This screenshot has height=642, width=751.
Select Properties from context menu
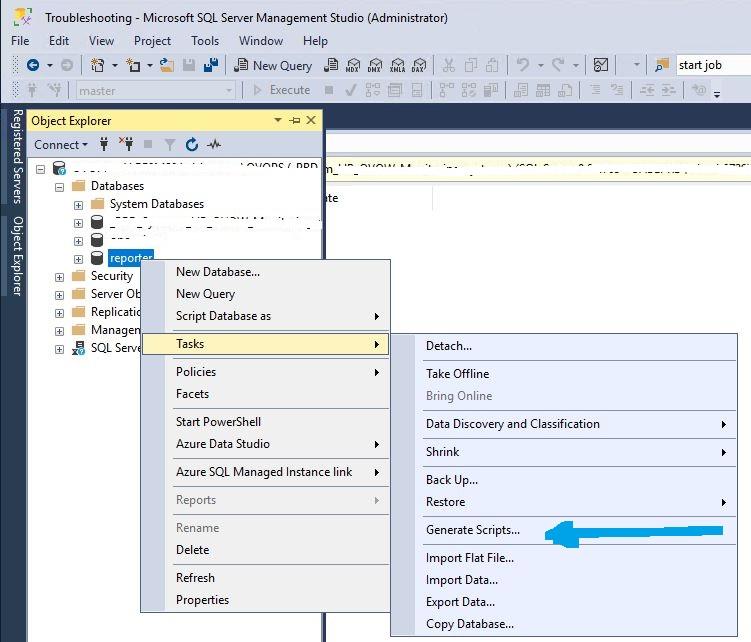click(266, 600)
